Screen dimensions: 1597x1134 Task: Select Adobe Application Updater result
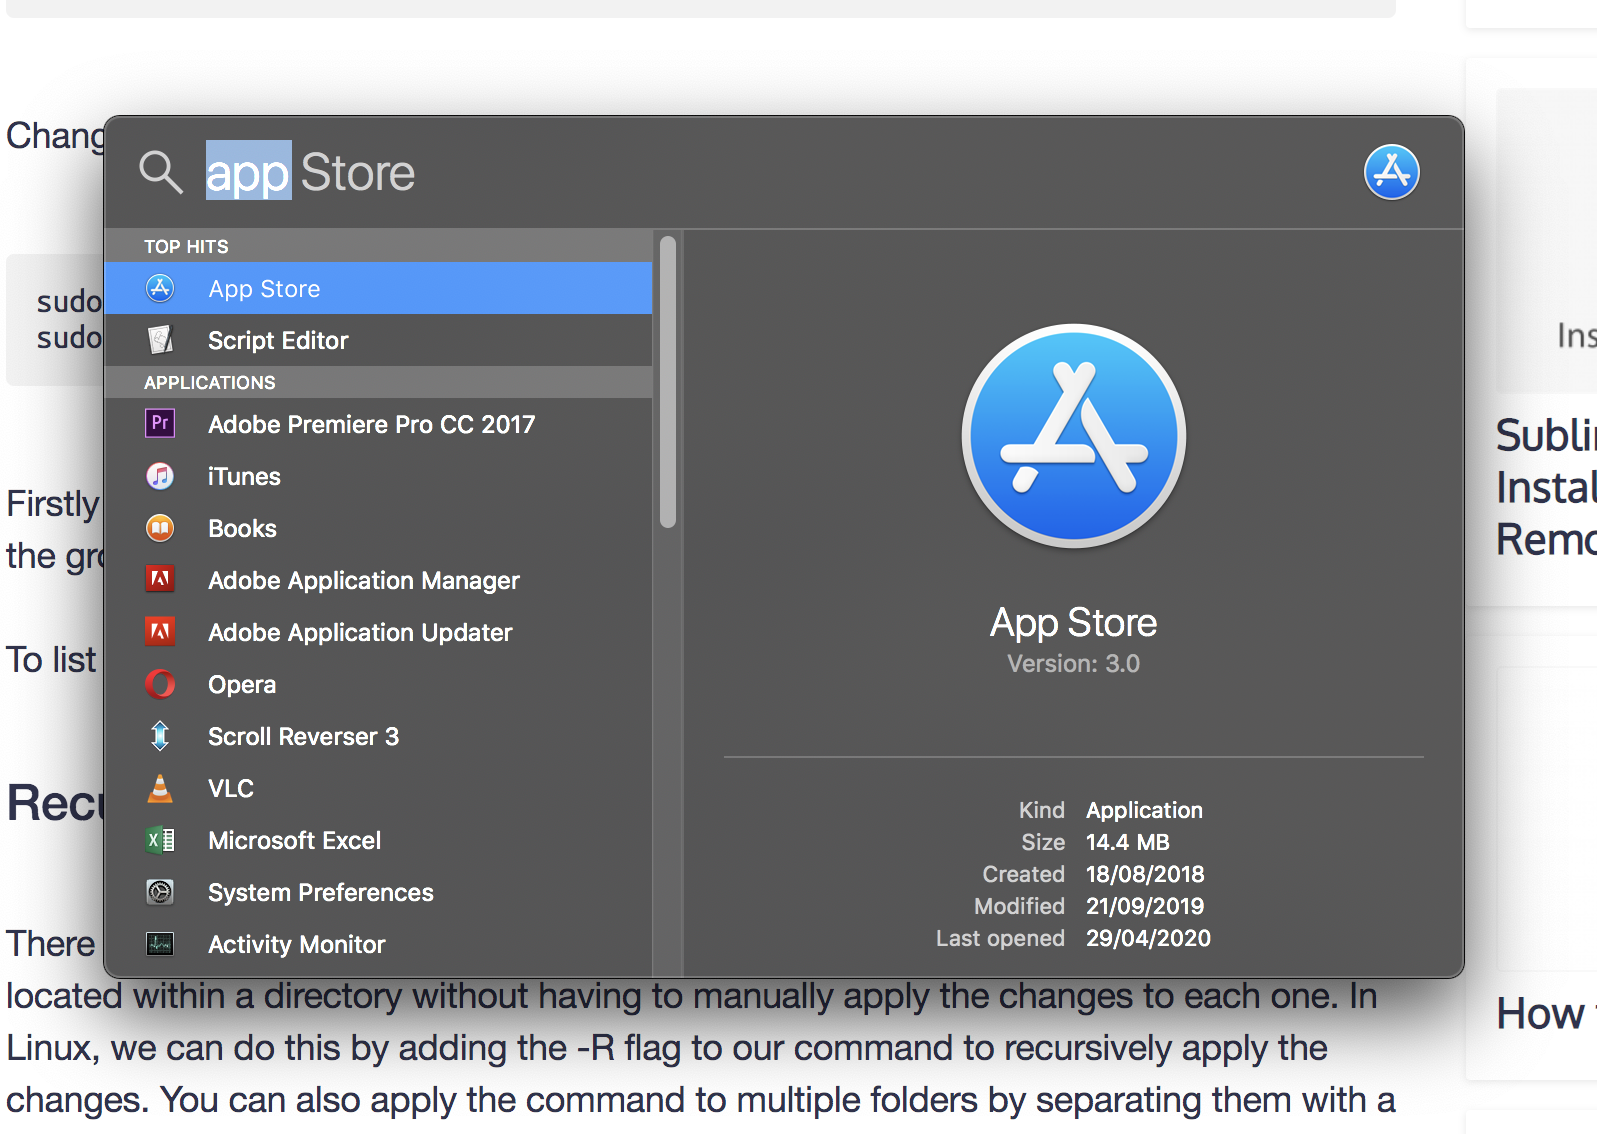[378, 632]
